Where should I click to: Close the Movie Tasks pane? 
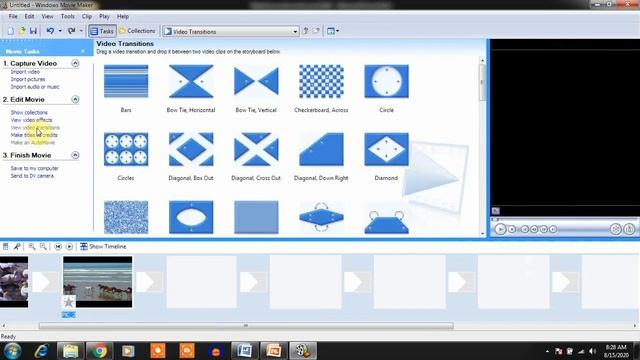point(83,51)
